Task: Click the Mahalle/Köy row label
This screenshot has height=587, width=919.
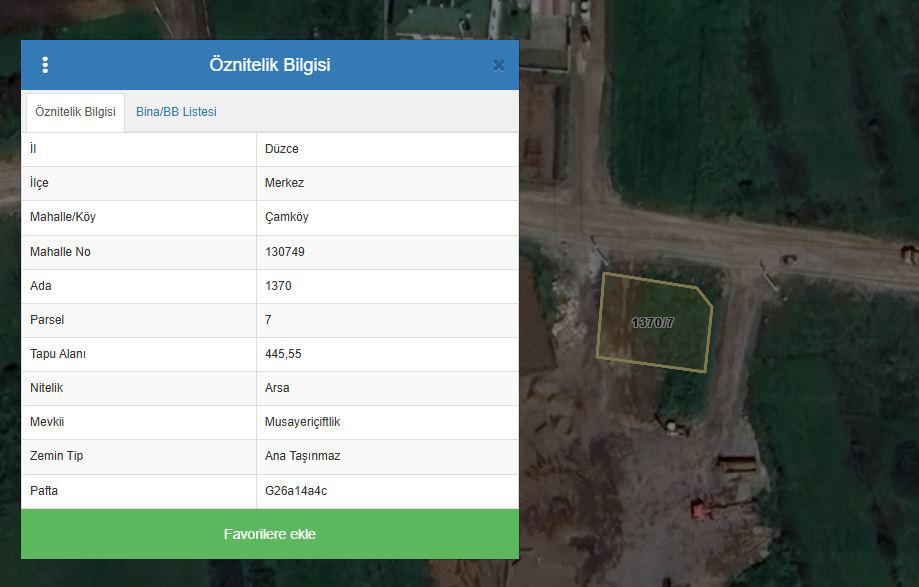Action: [x=63, y=217]
